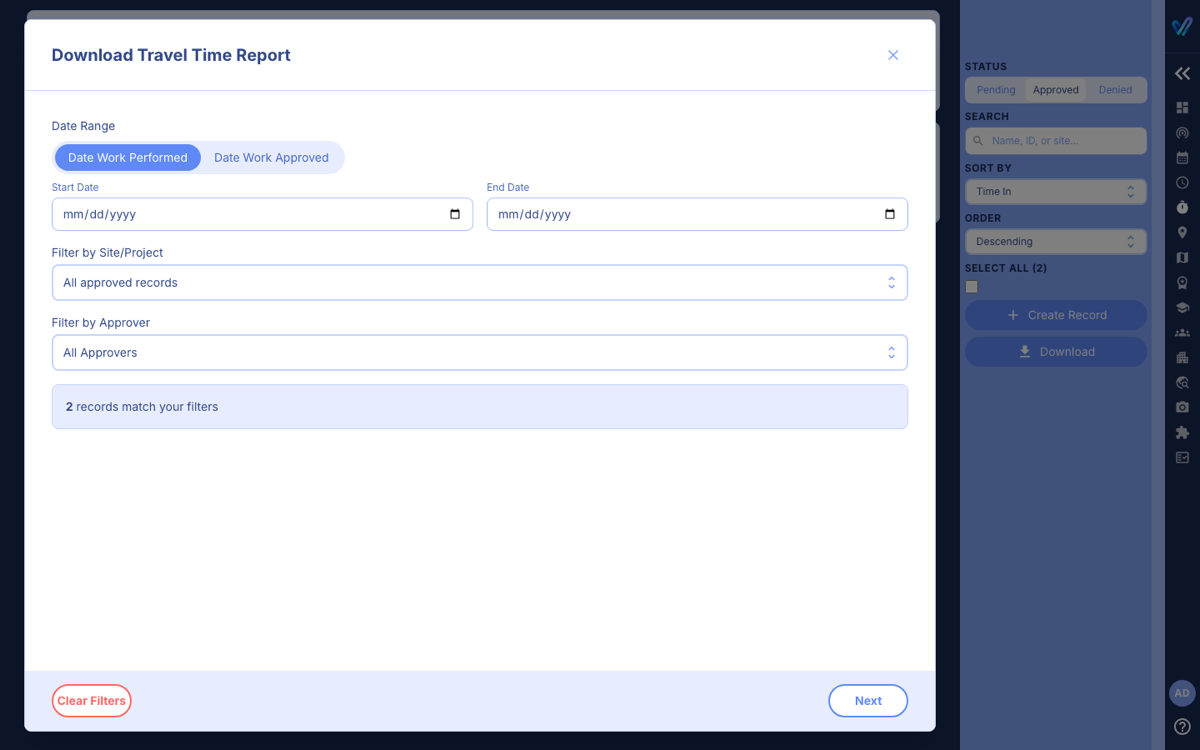Open the graduation cap icon in sidebar
The height and width of the screenshot is (750, 1200).
(1182, 308)
